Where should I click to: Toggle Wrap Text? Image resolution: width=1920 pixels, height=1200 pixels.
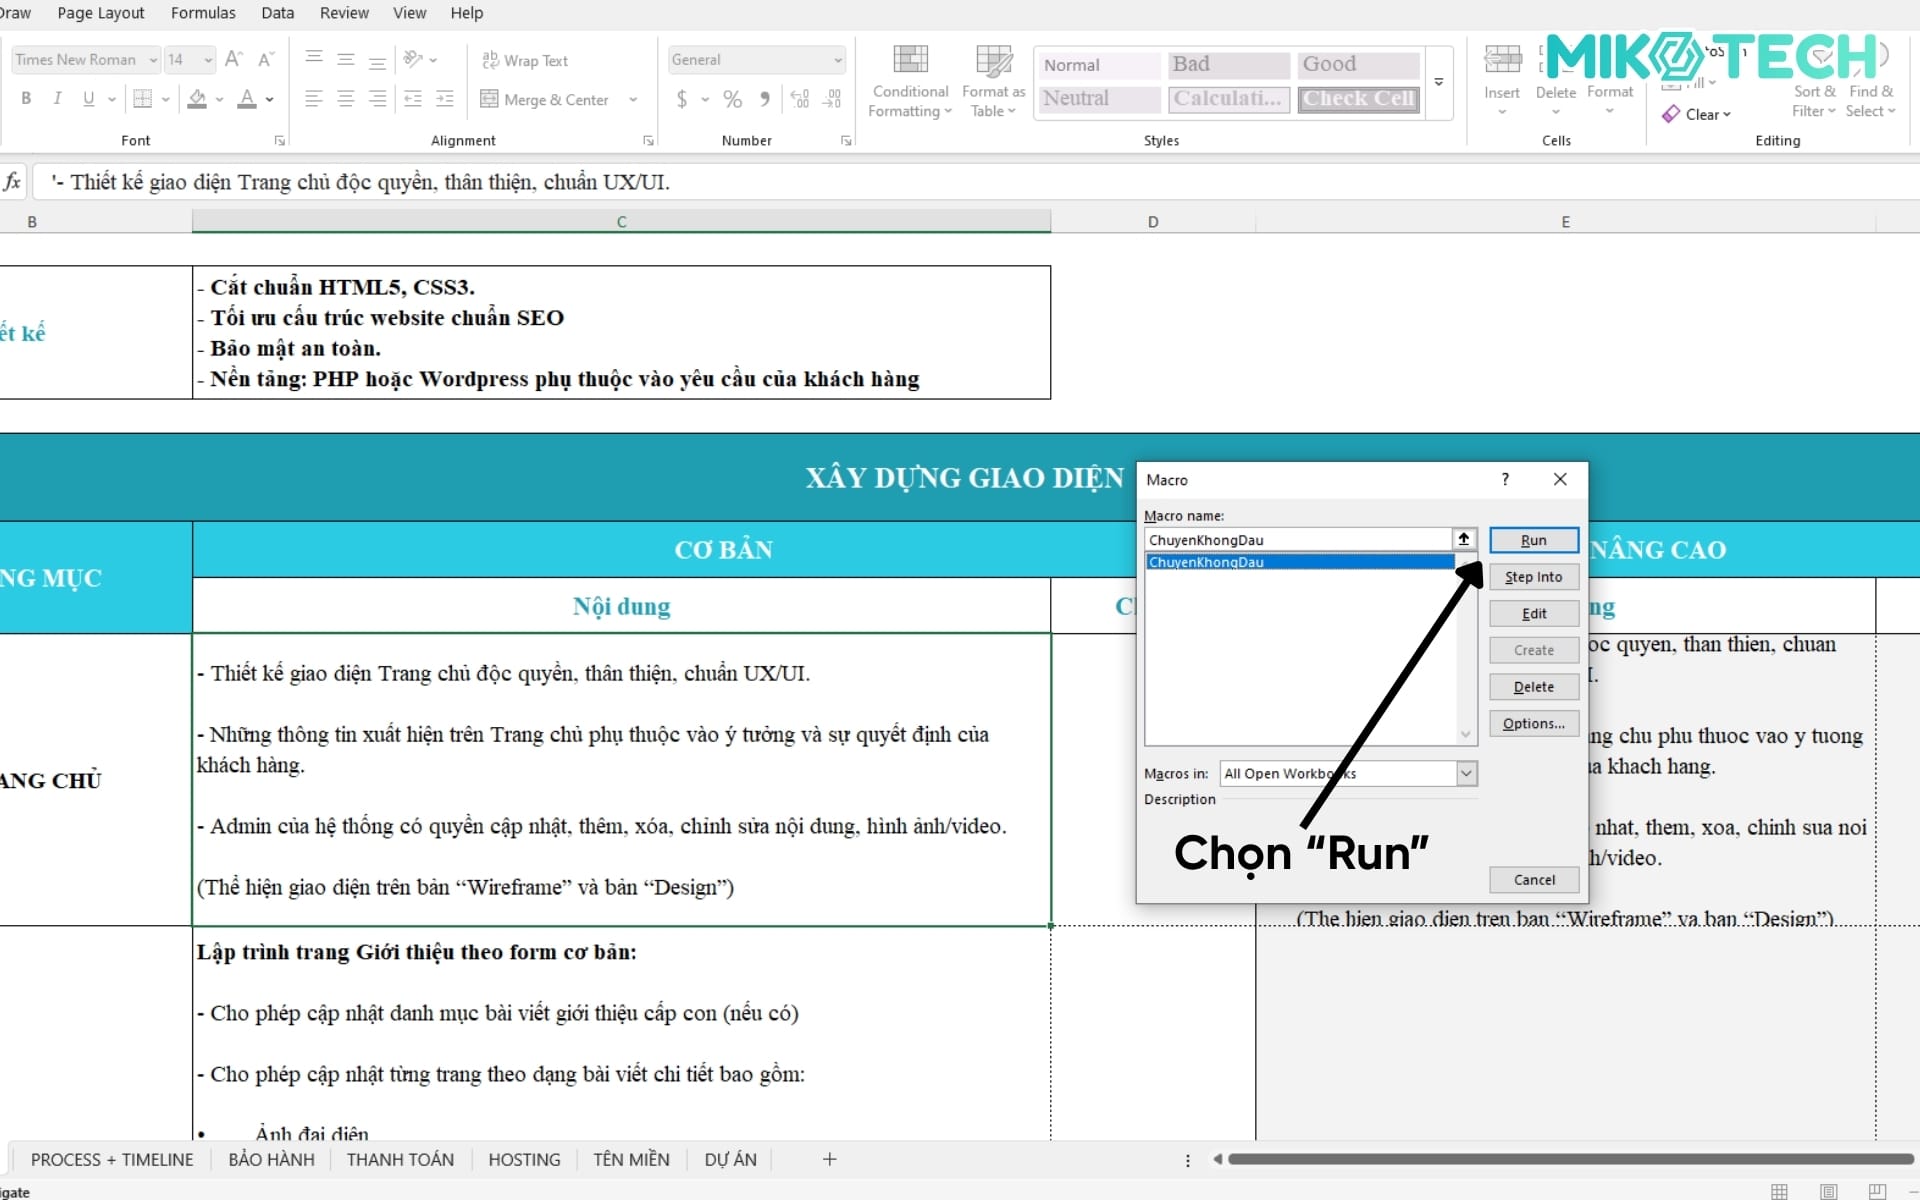click(525, 60)
